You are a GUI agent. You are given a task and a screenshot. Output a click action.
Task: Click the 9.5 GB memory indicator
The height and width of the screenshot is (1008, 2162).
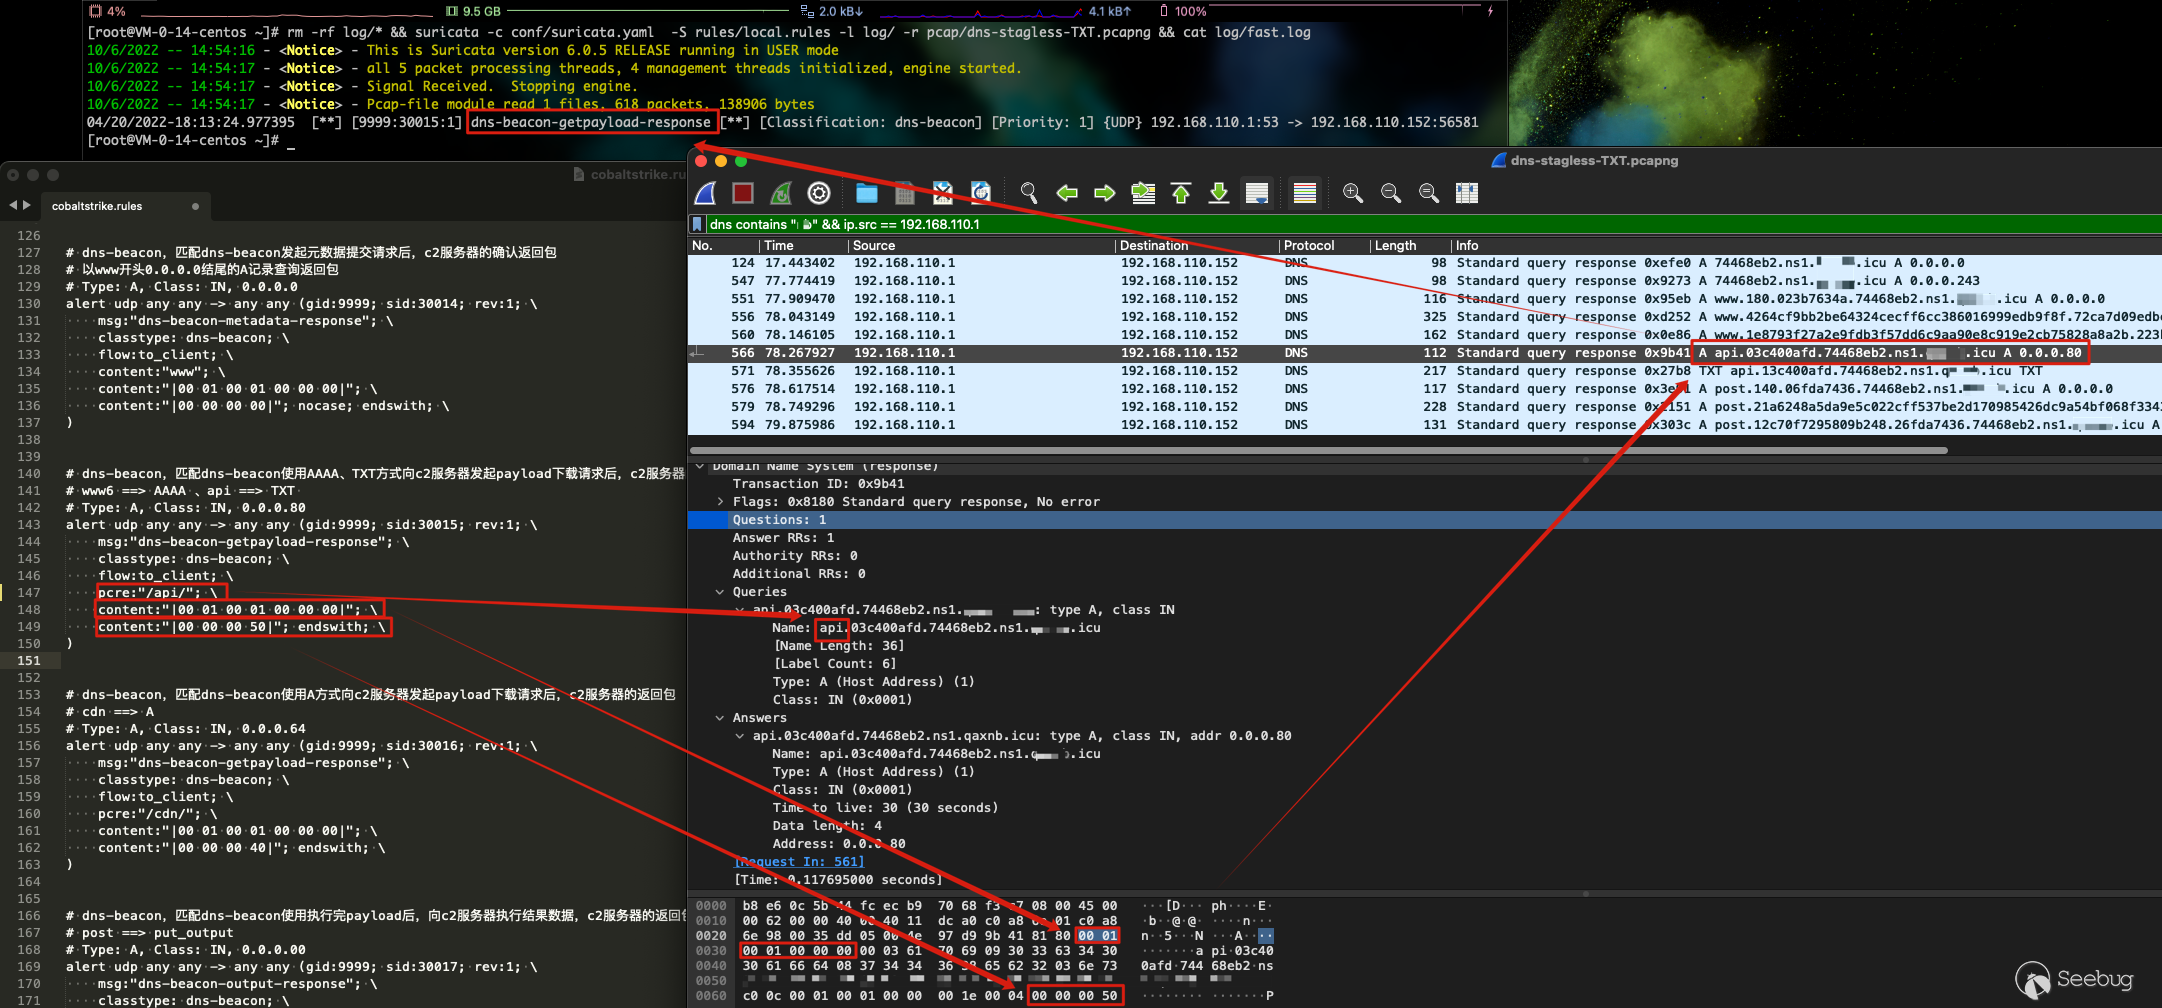(x=473, y=11)
